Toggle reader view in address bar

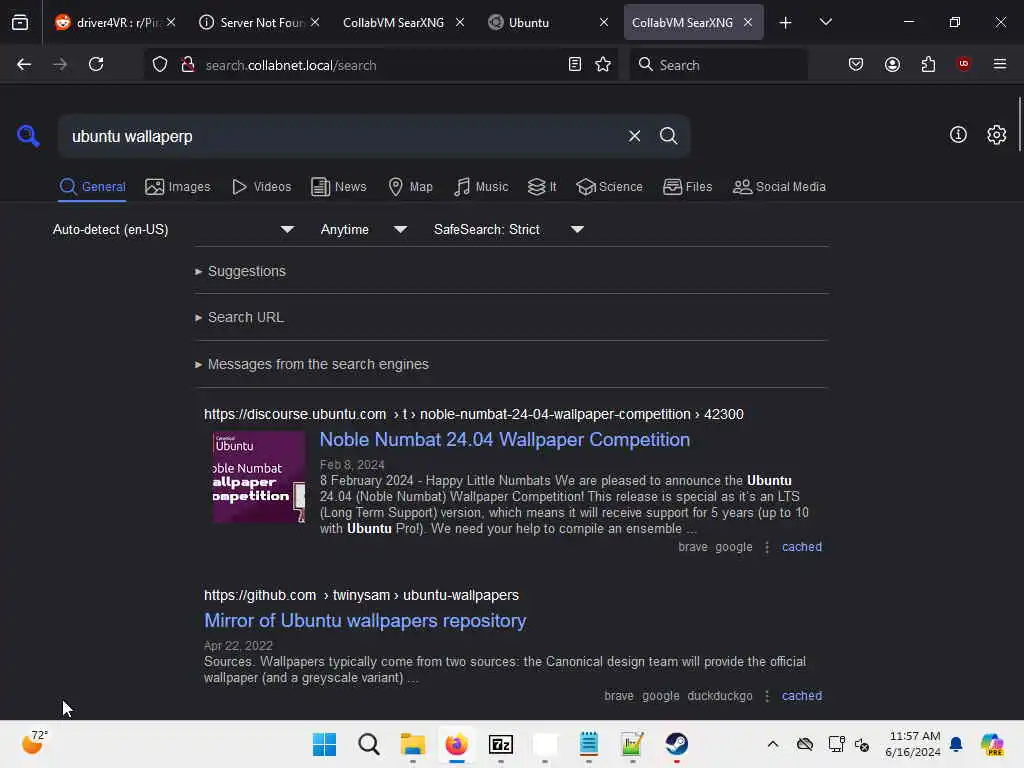pos(575,64)
